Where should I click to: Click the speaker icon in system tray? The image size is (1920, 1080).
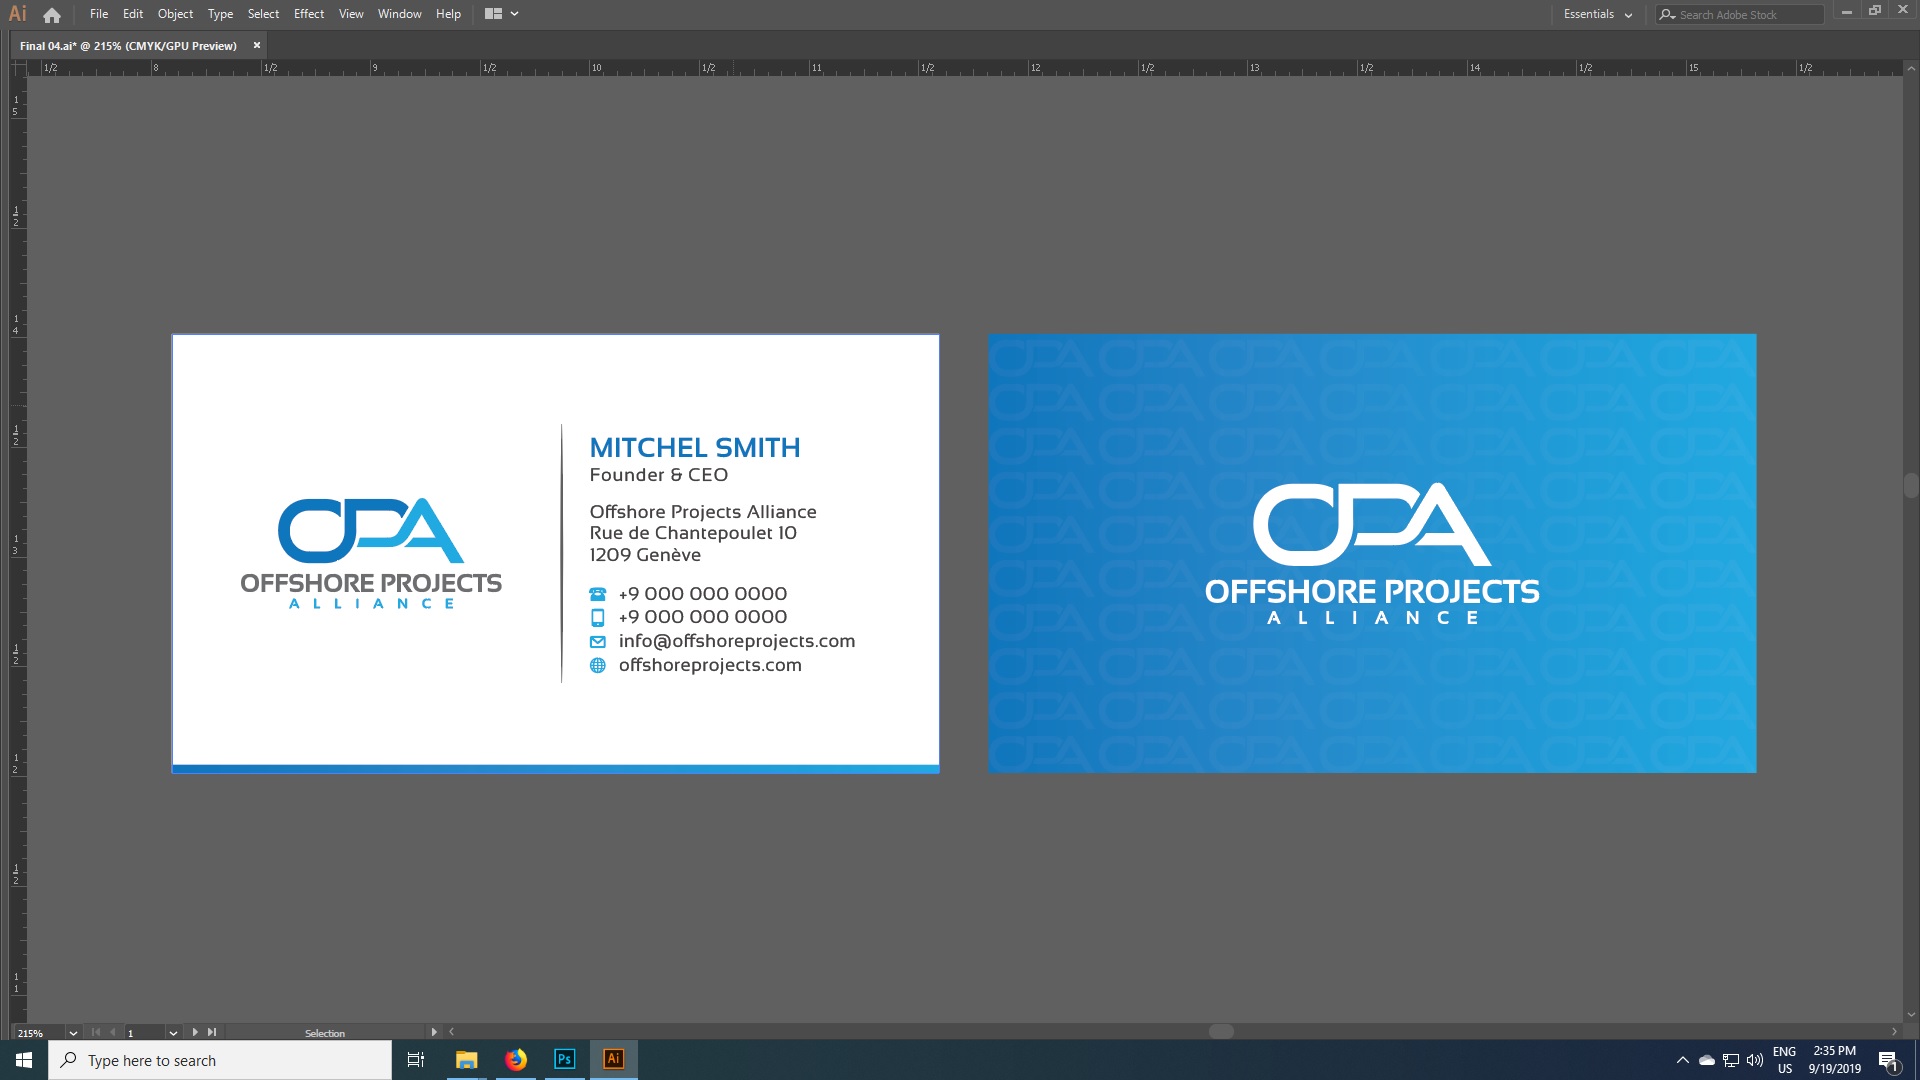click(x=1756, y=1060)
